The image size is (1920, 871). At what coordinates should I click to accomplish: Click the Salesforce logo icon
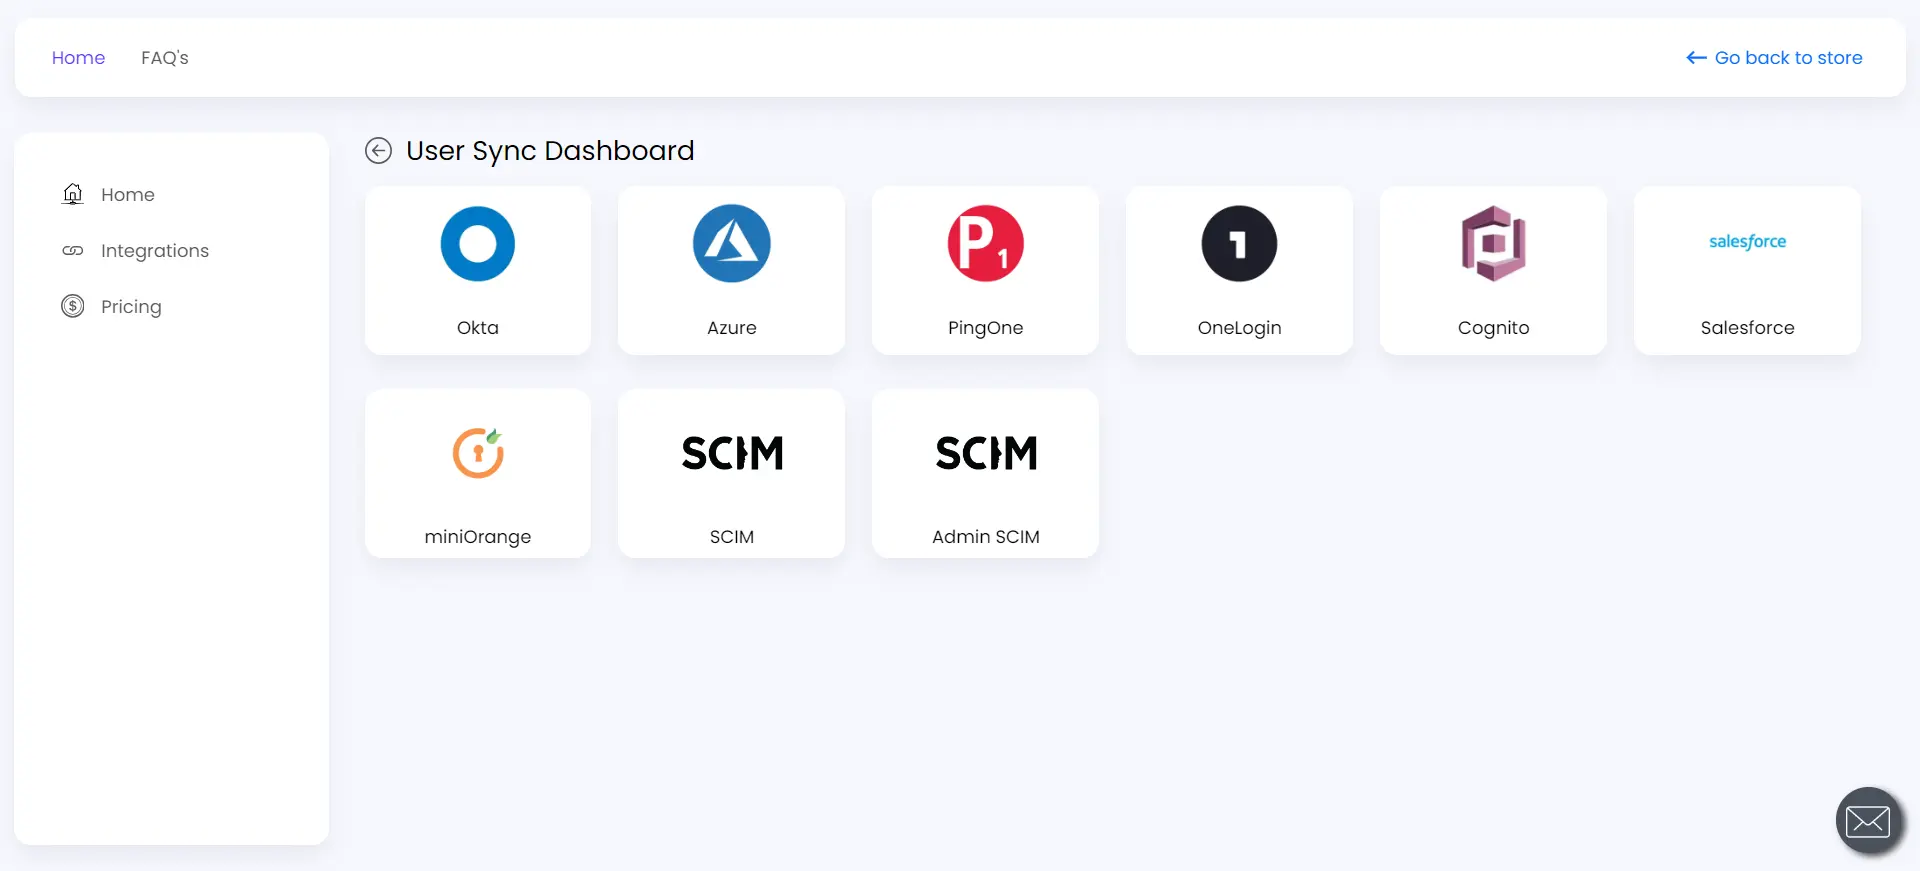pos(1747,242)
